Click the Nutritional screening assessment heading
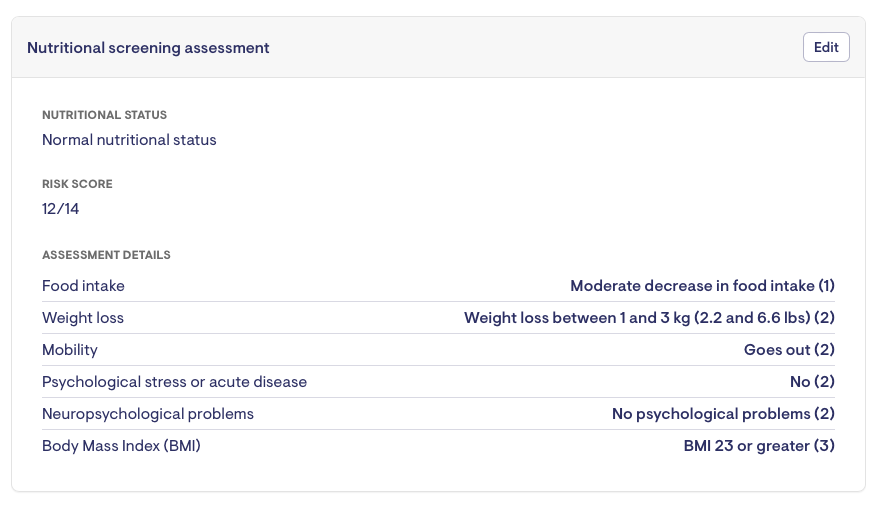The width and height of the screenshot is (885, 513). pyautogui.click(x=148, y=48)
